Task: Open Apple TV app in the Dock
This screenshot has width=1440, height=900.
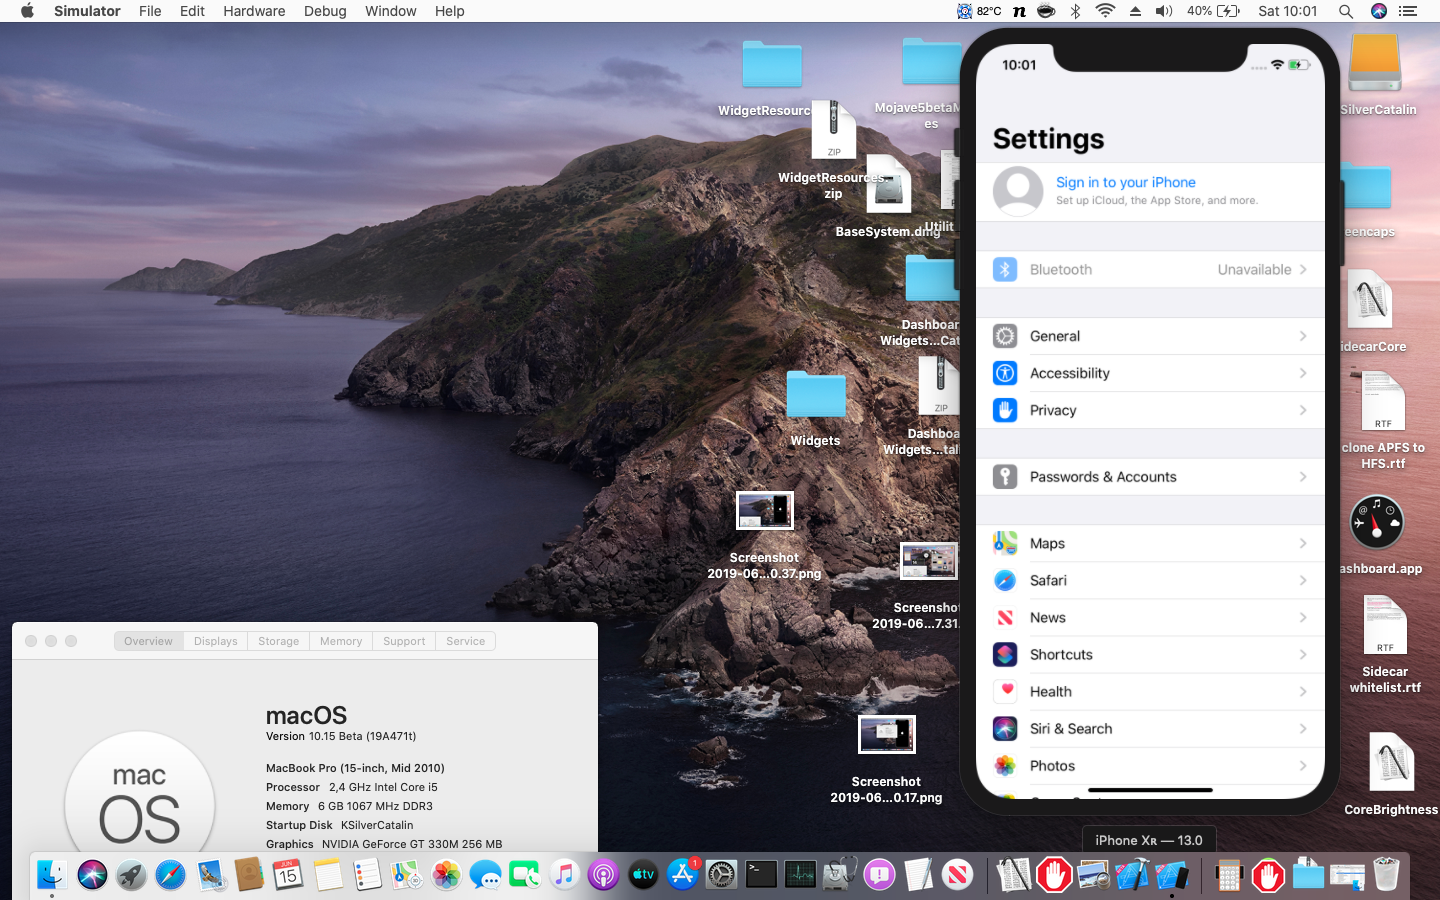Action: pos(643,875)
